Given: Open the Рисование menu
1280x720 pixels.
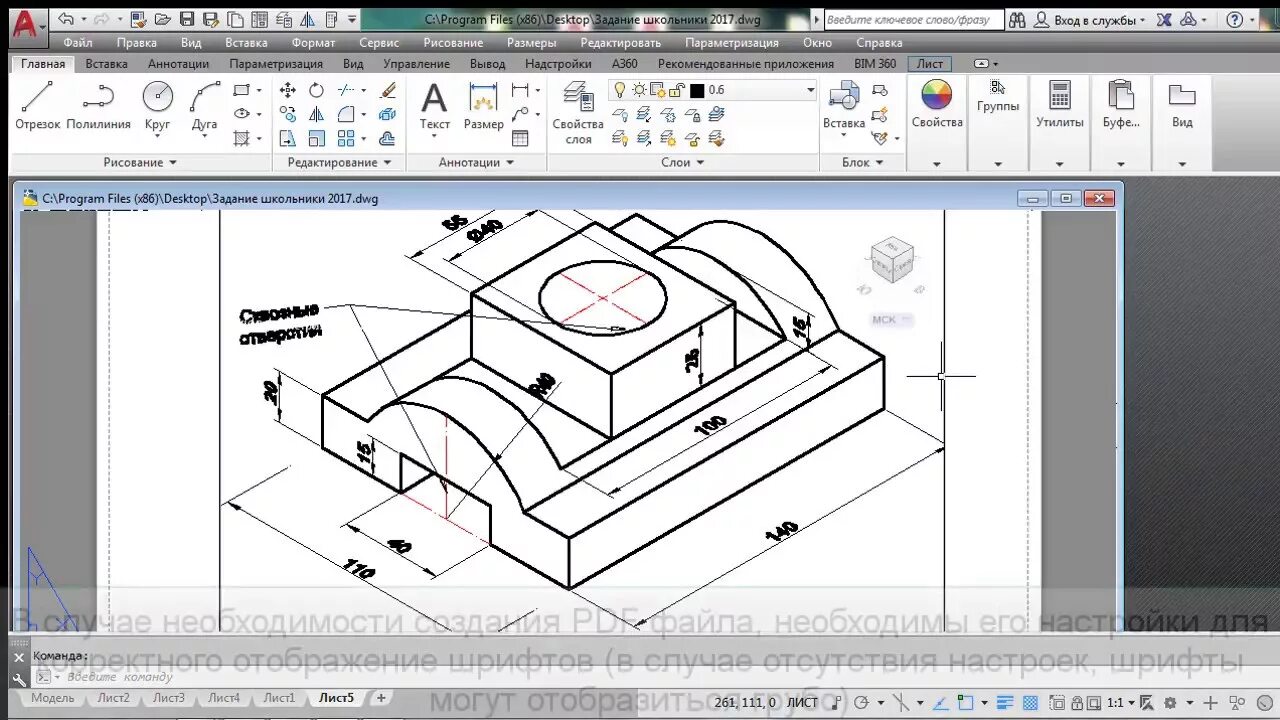Looking at the screenshot, I should click(453, 42).
